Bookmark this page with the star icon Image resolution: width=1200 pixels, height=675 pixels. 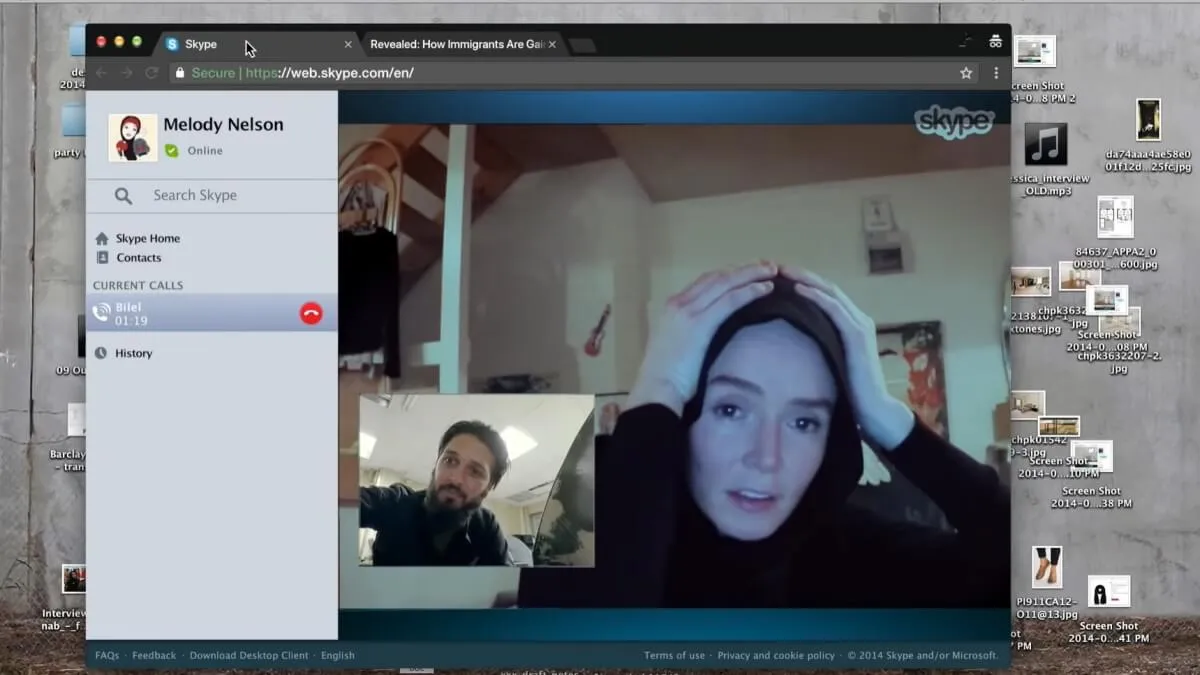pos(966,73)
